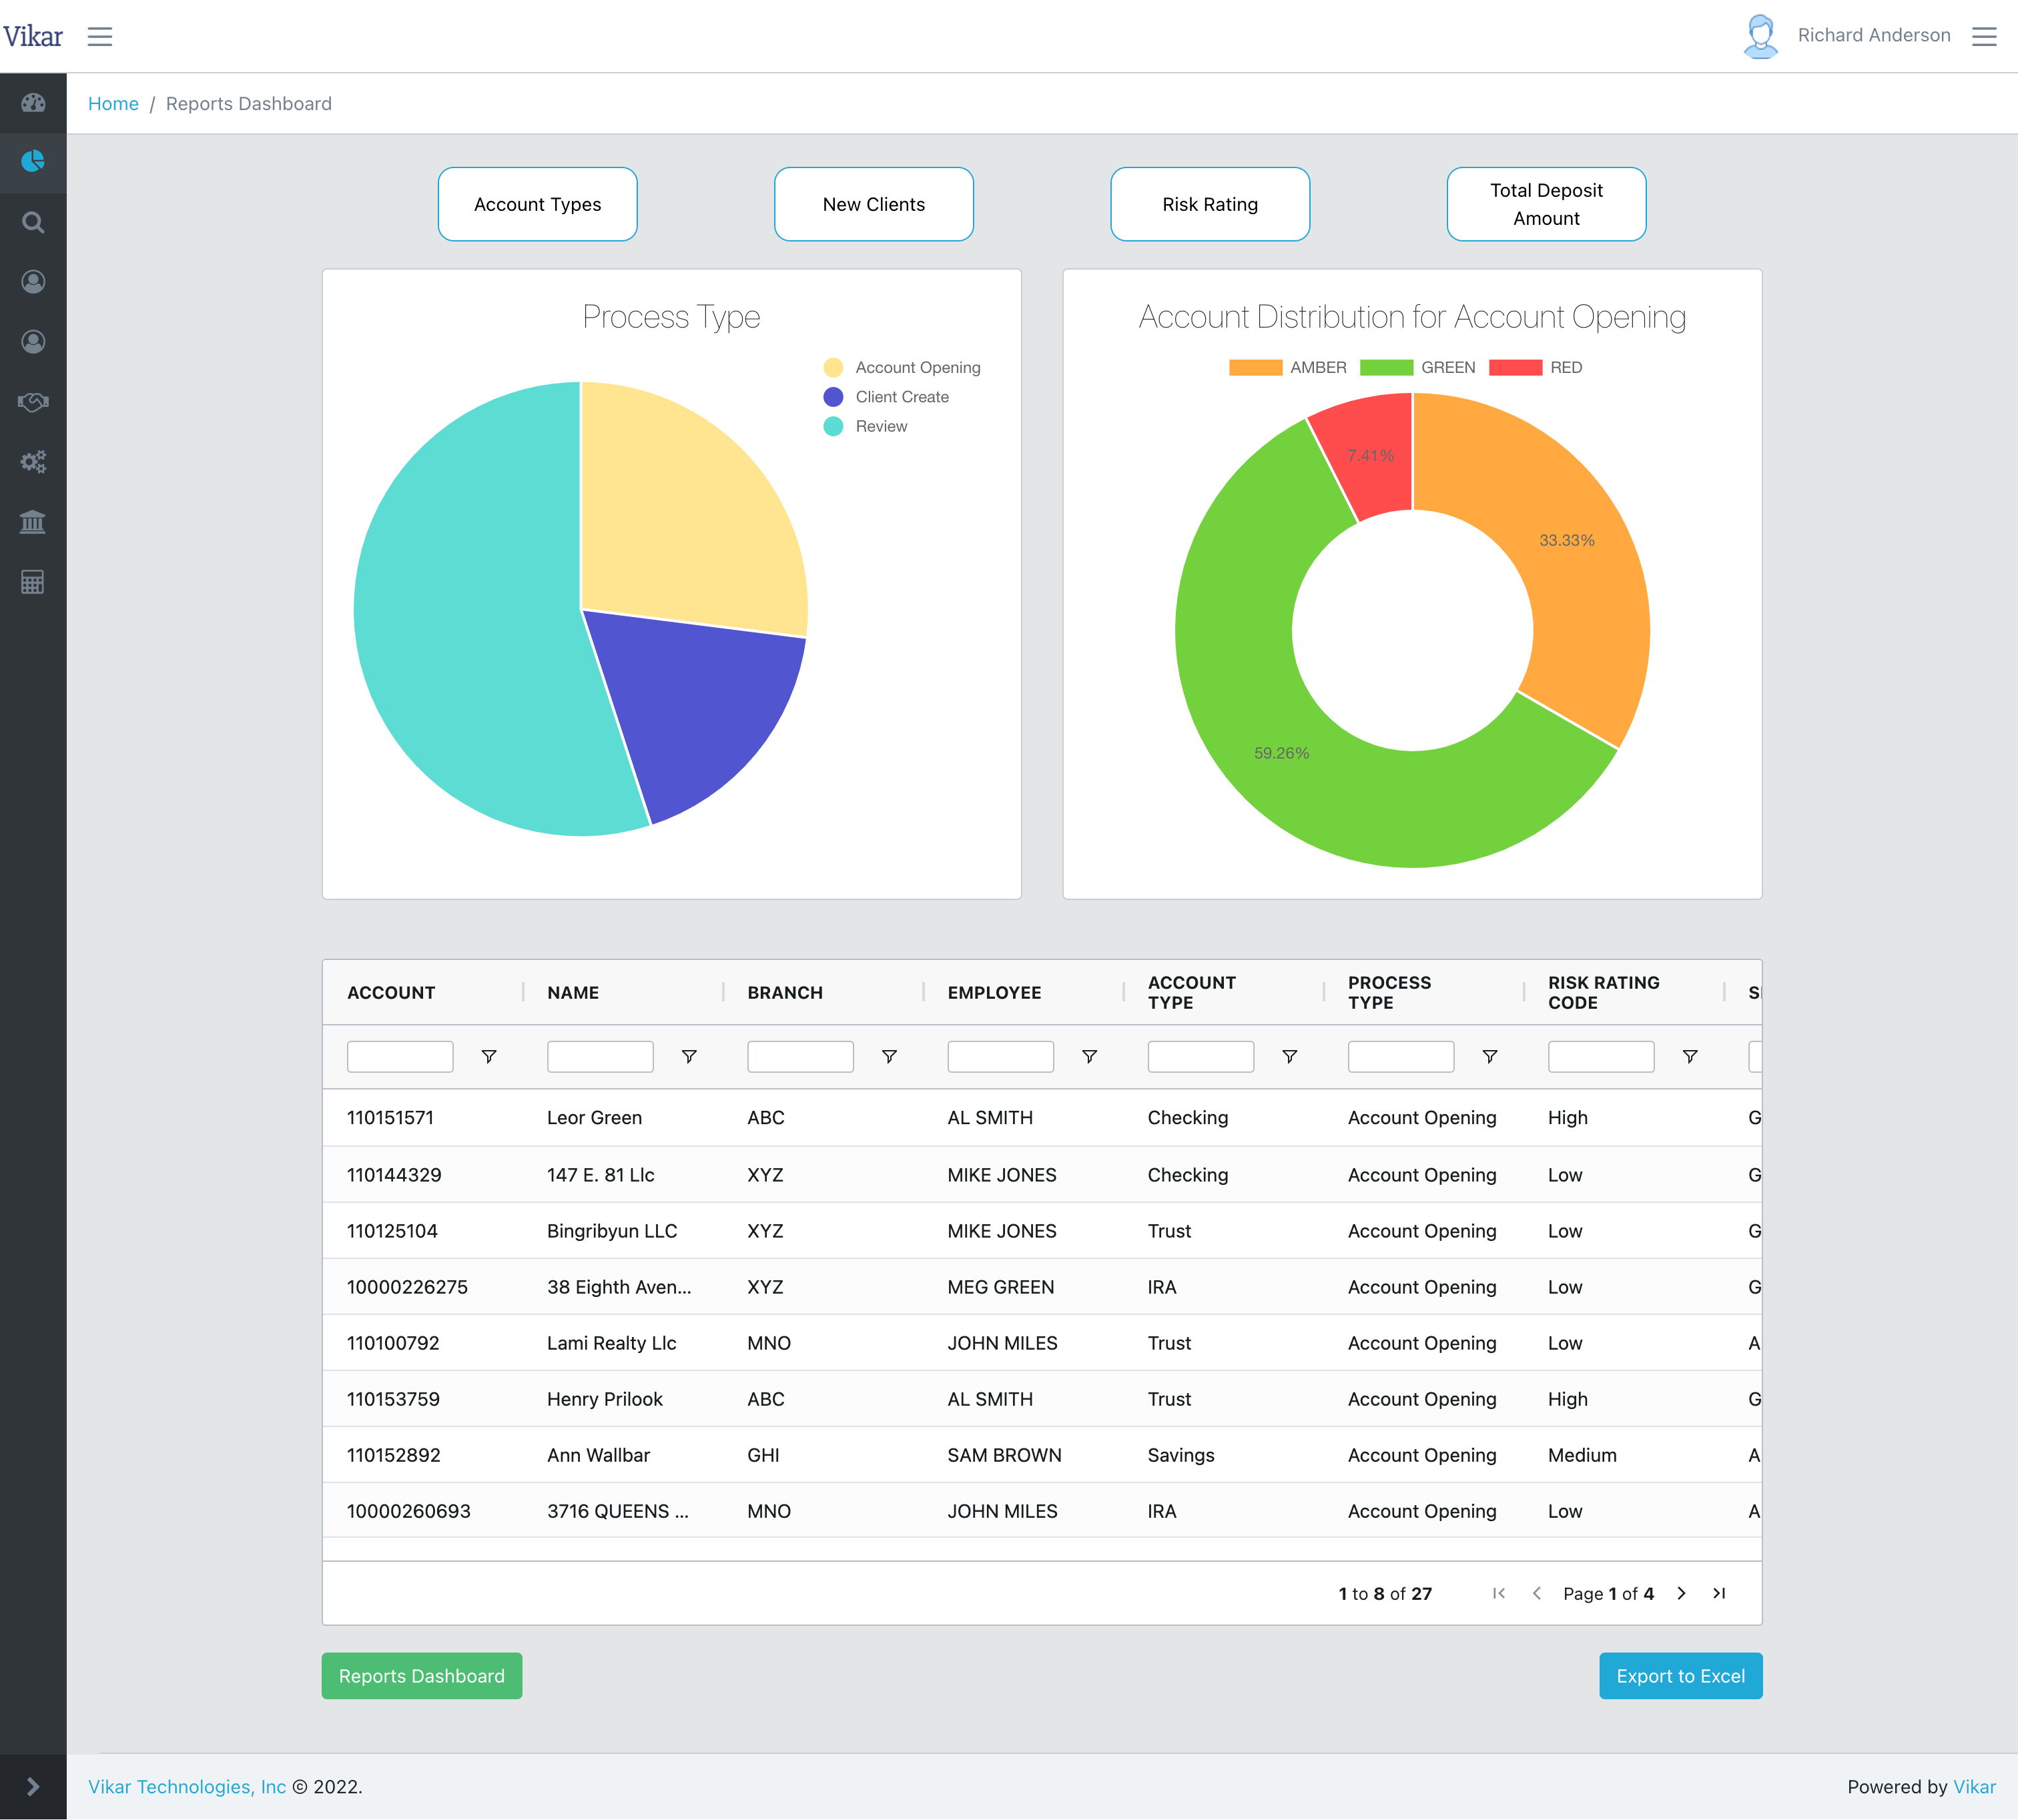Select the Henry Prilook name cell

[x=605, y=1399]
